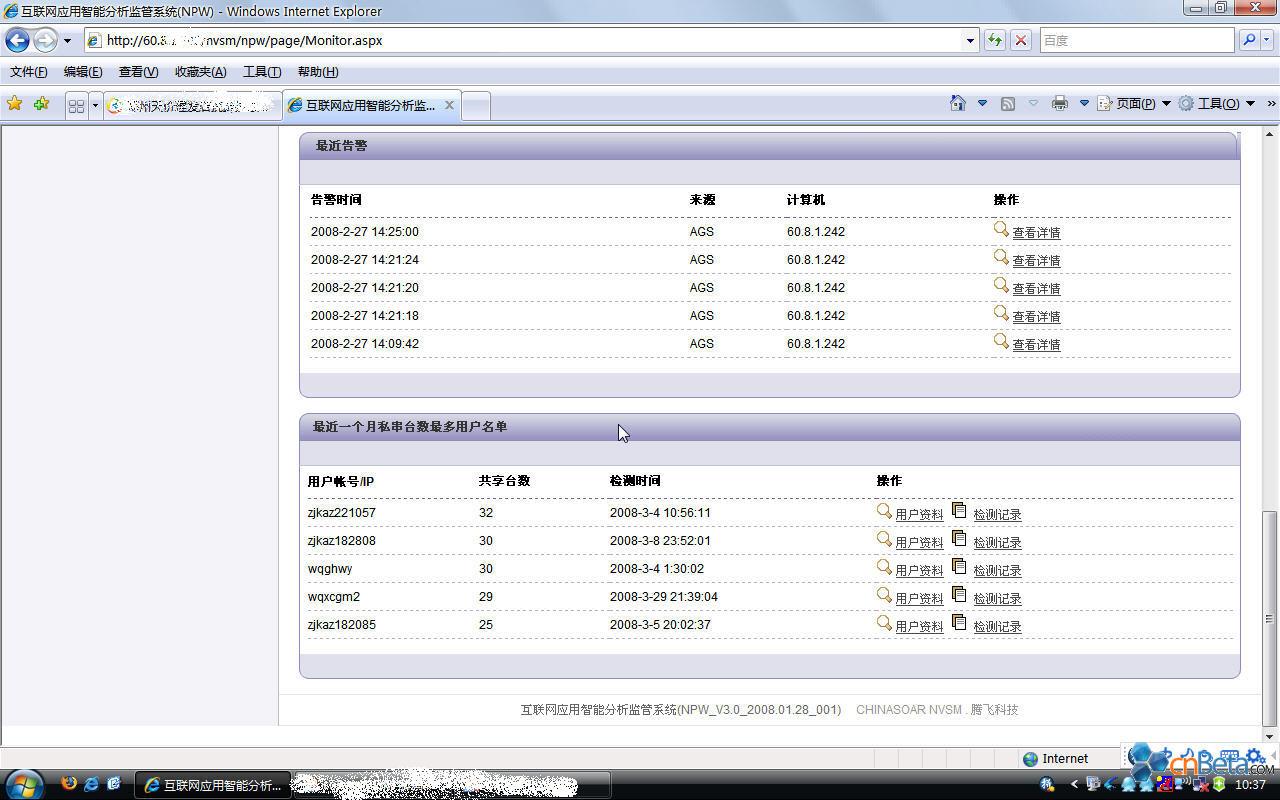
Task: Click the Add to Favorites icon
Action: click(41, 104)
